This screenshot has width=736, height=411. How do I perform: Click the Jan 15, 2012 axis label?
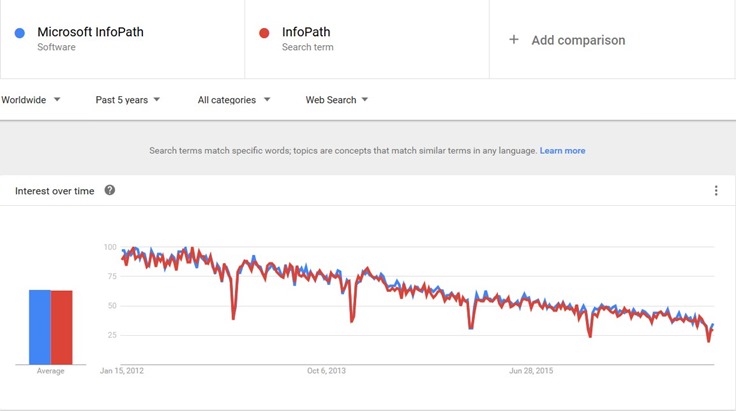(122, 371)
